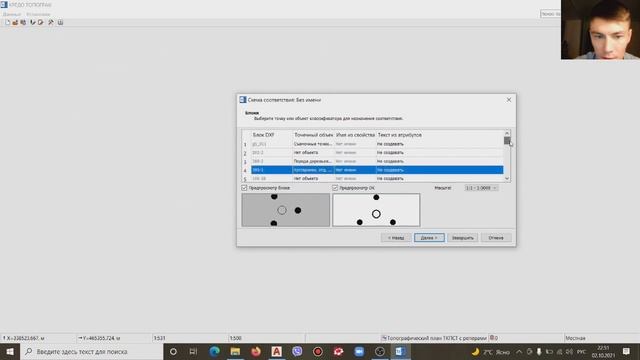Open the 'Установки' menu
The width and height of the screenshot is (640, 360).
tap(38, 14)
